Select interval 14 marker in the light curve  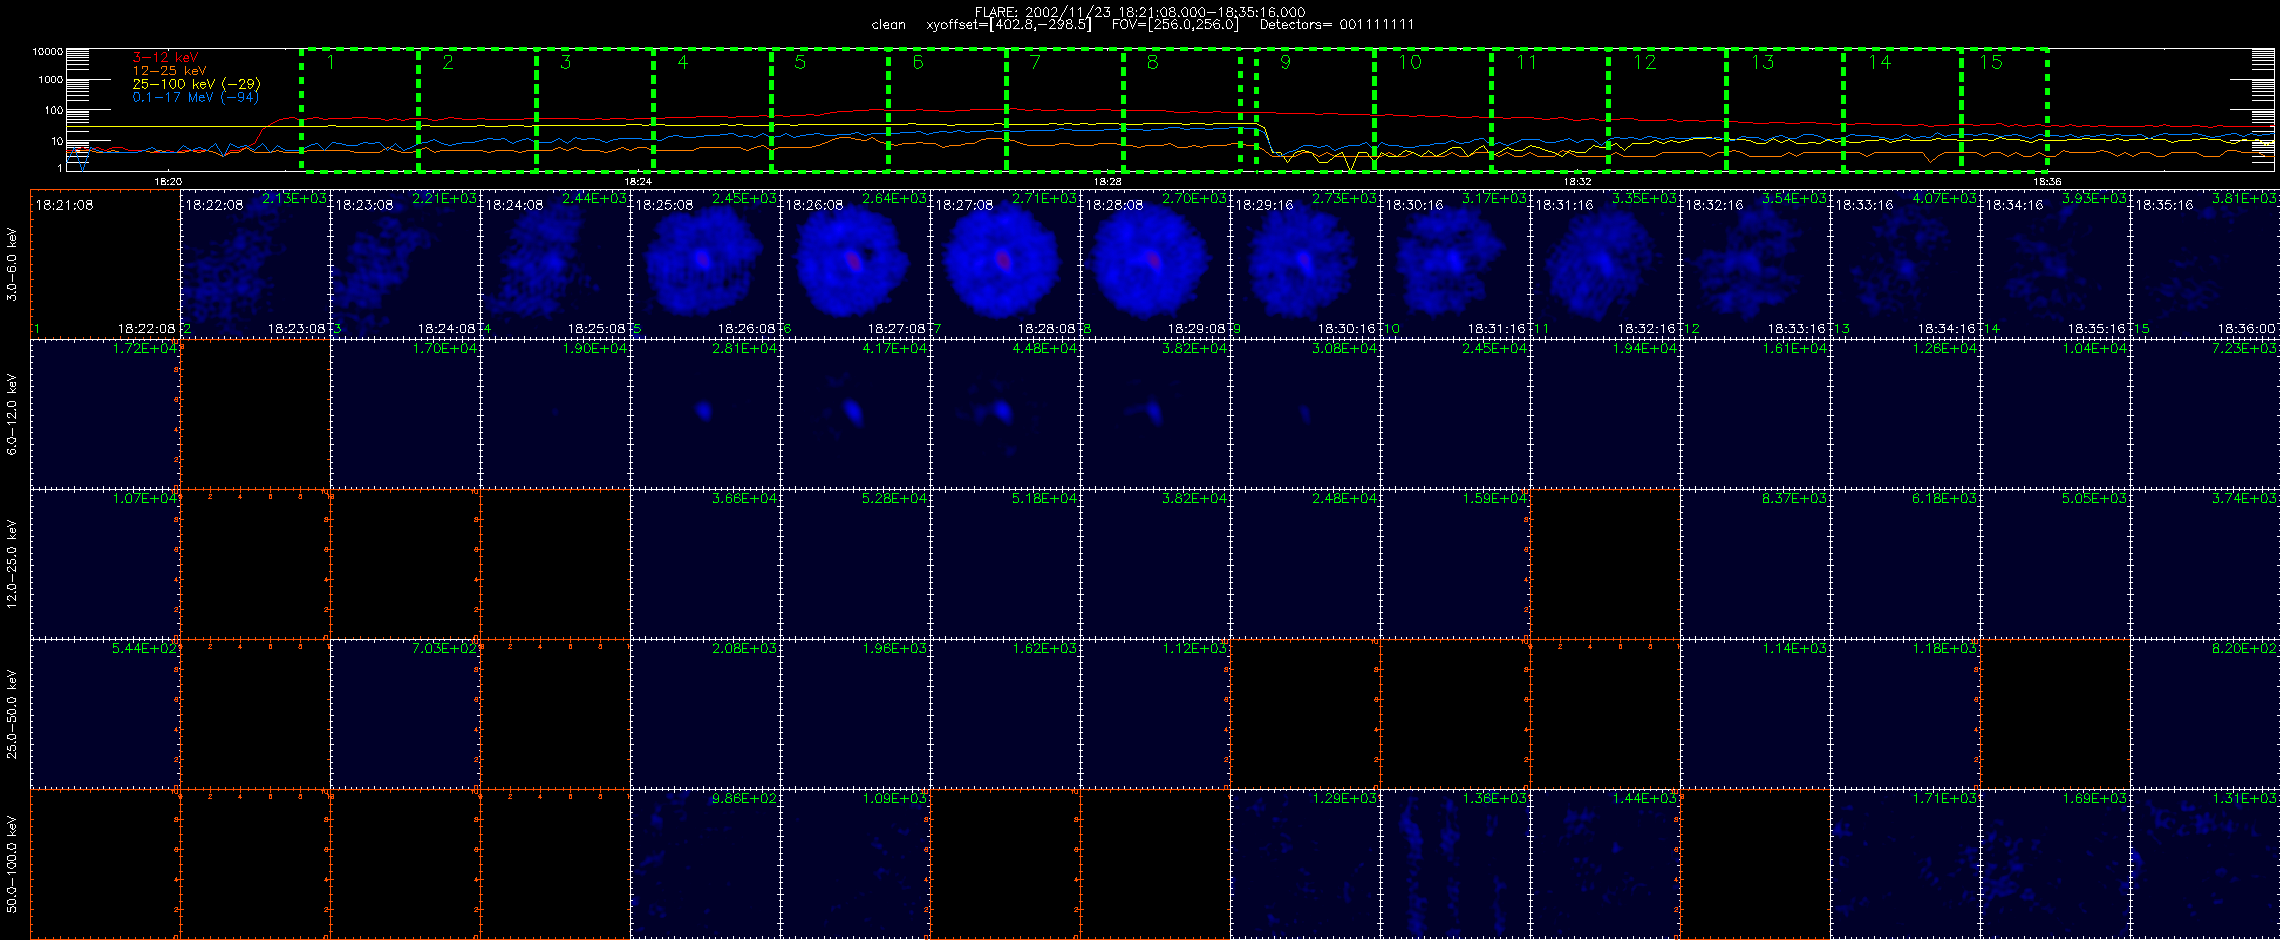pos(1880,62)
